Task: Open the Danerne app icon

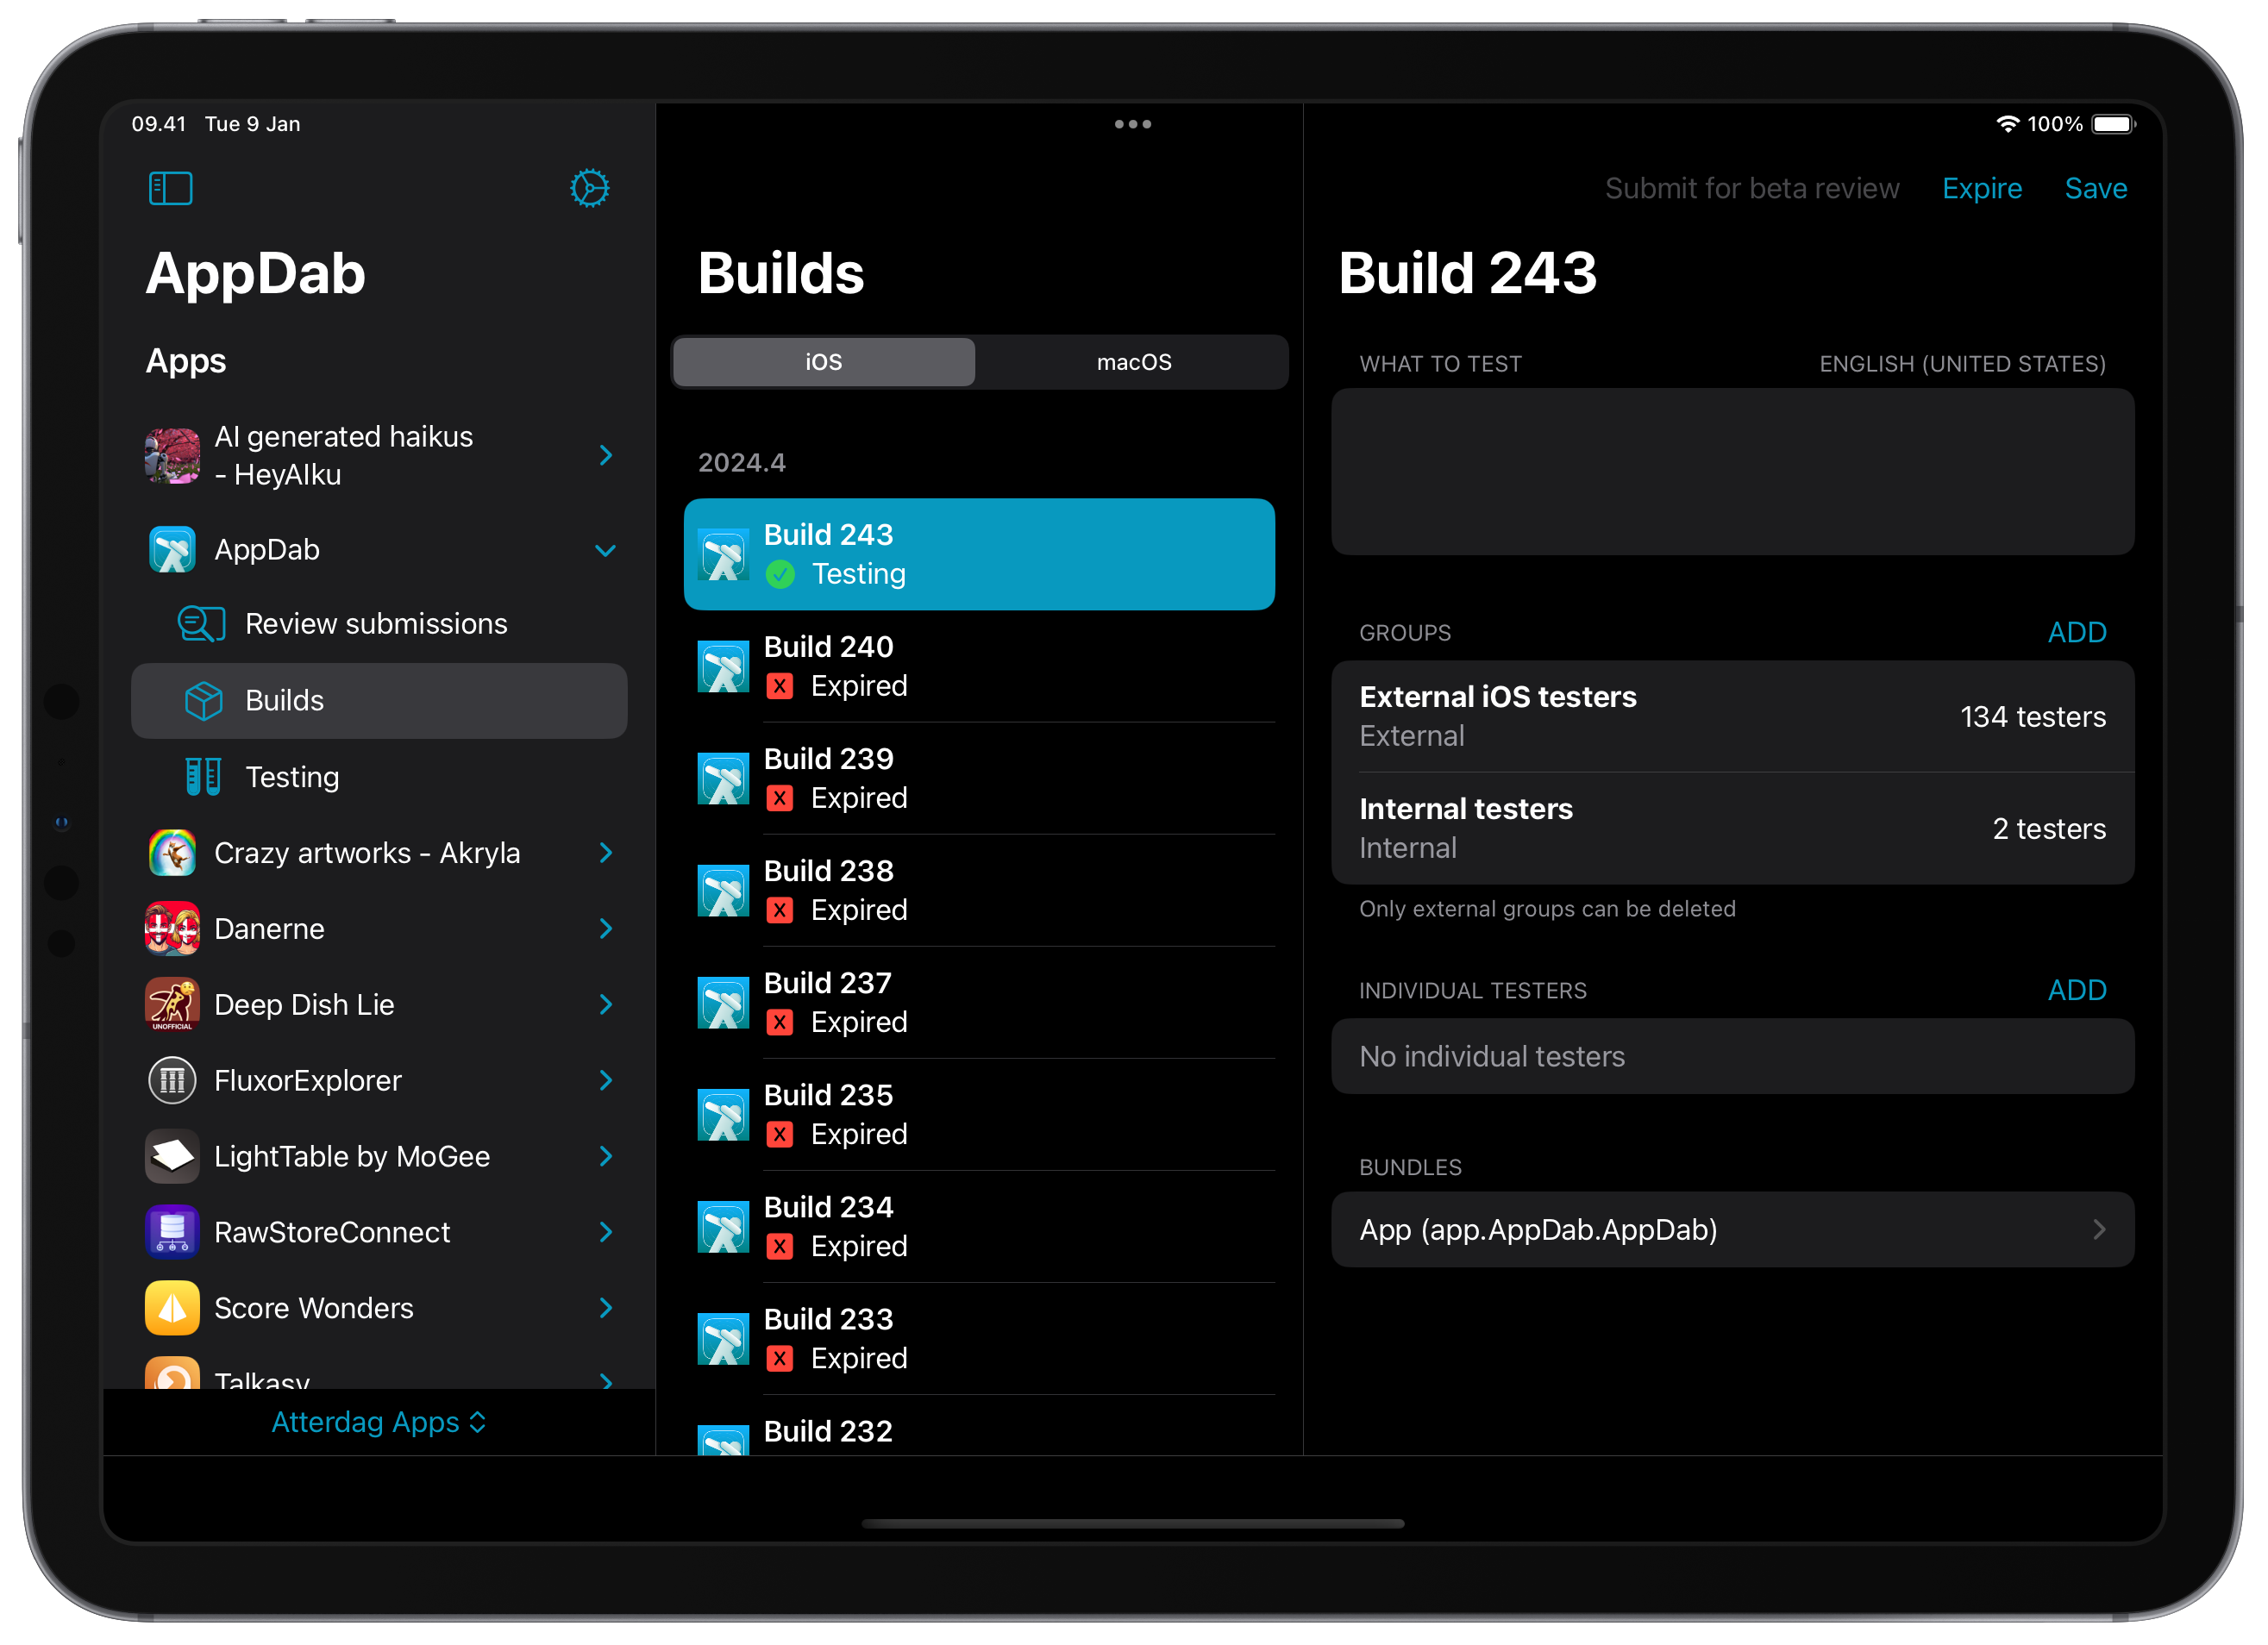Action: 172,928
